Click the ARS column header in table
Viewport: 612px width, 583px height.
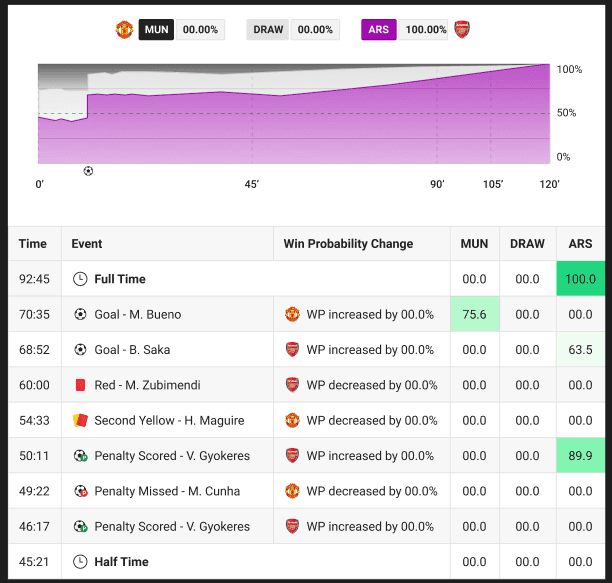click(580, 244)
